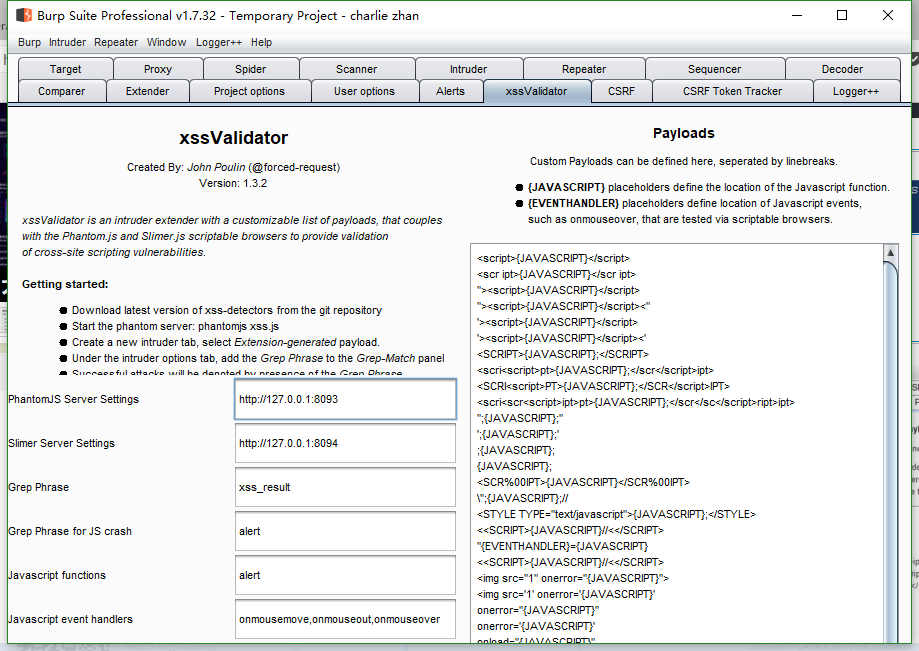
Task: Click the payloads vertical scrollbar thumb
Action: pyautogui.click(x=890, y=452)
